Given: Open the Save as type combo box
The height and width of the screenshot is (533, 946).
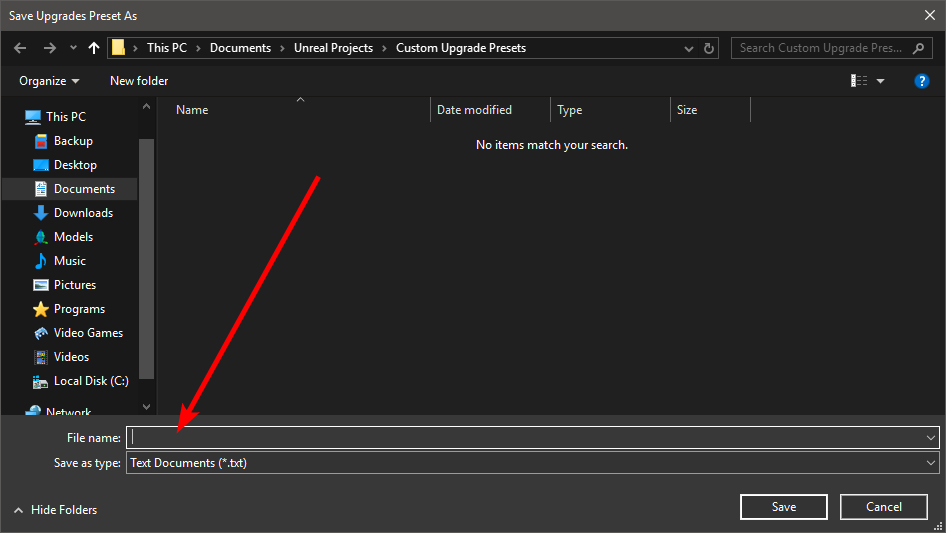Looking at the screenshot, I should pos(533,463).
